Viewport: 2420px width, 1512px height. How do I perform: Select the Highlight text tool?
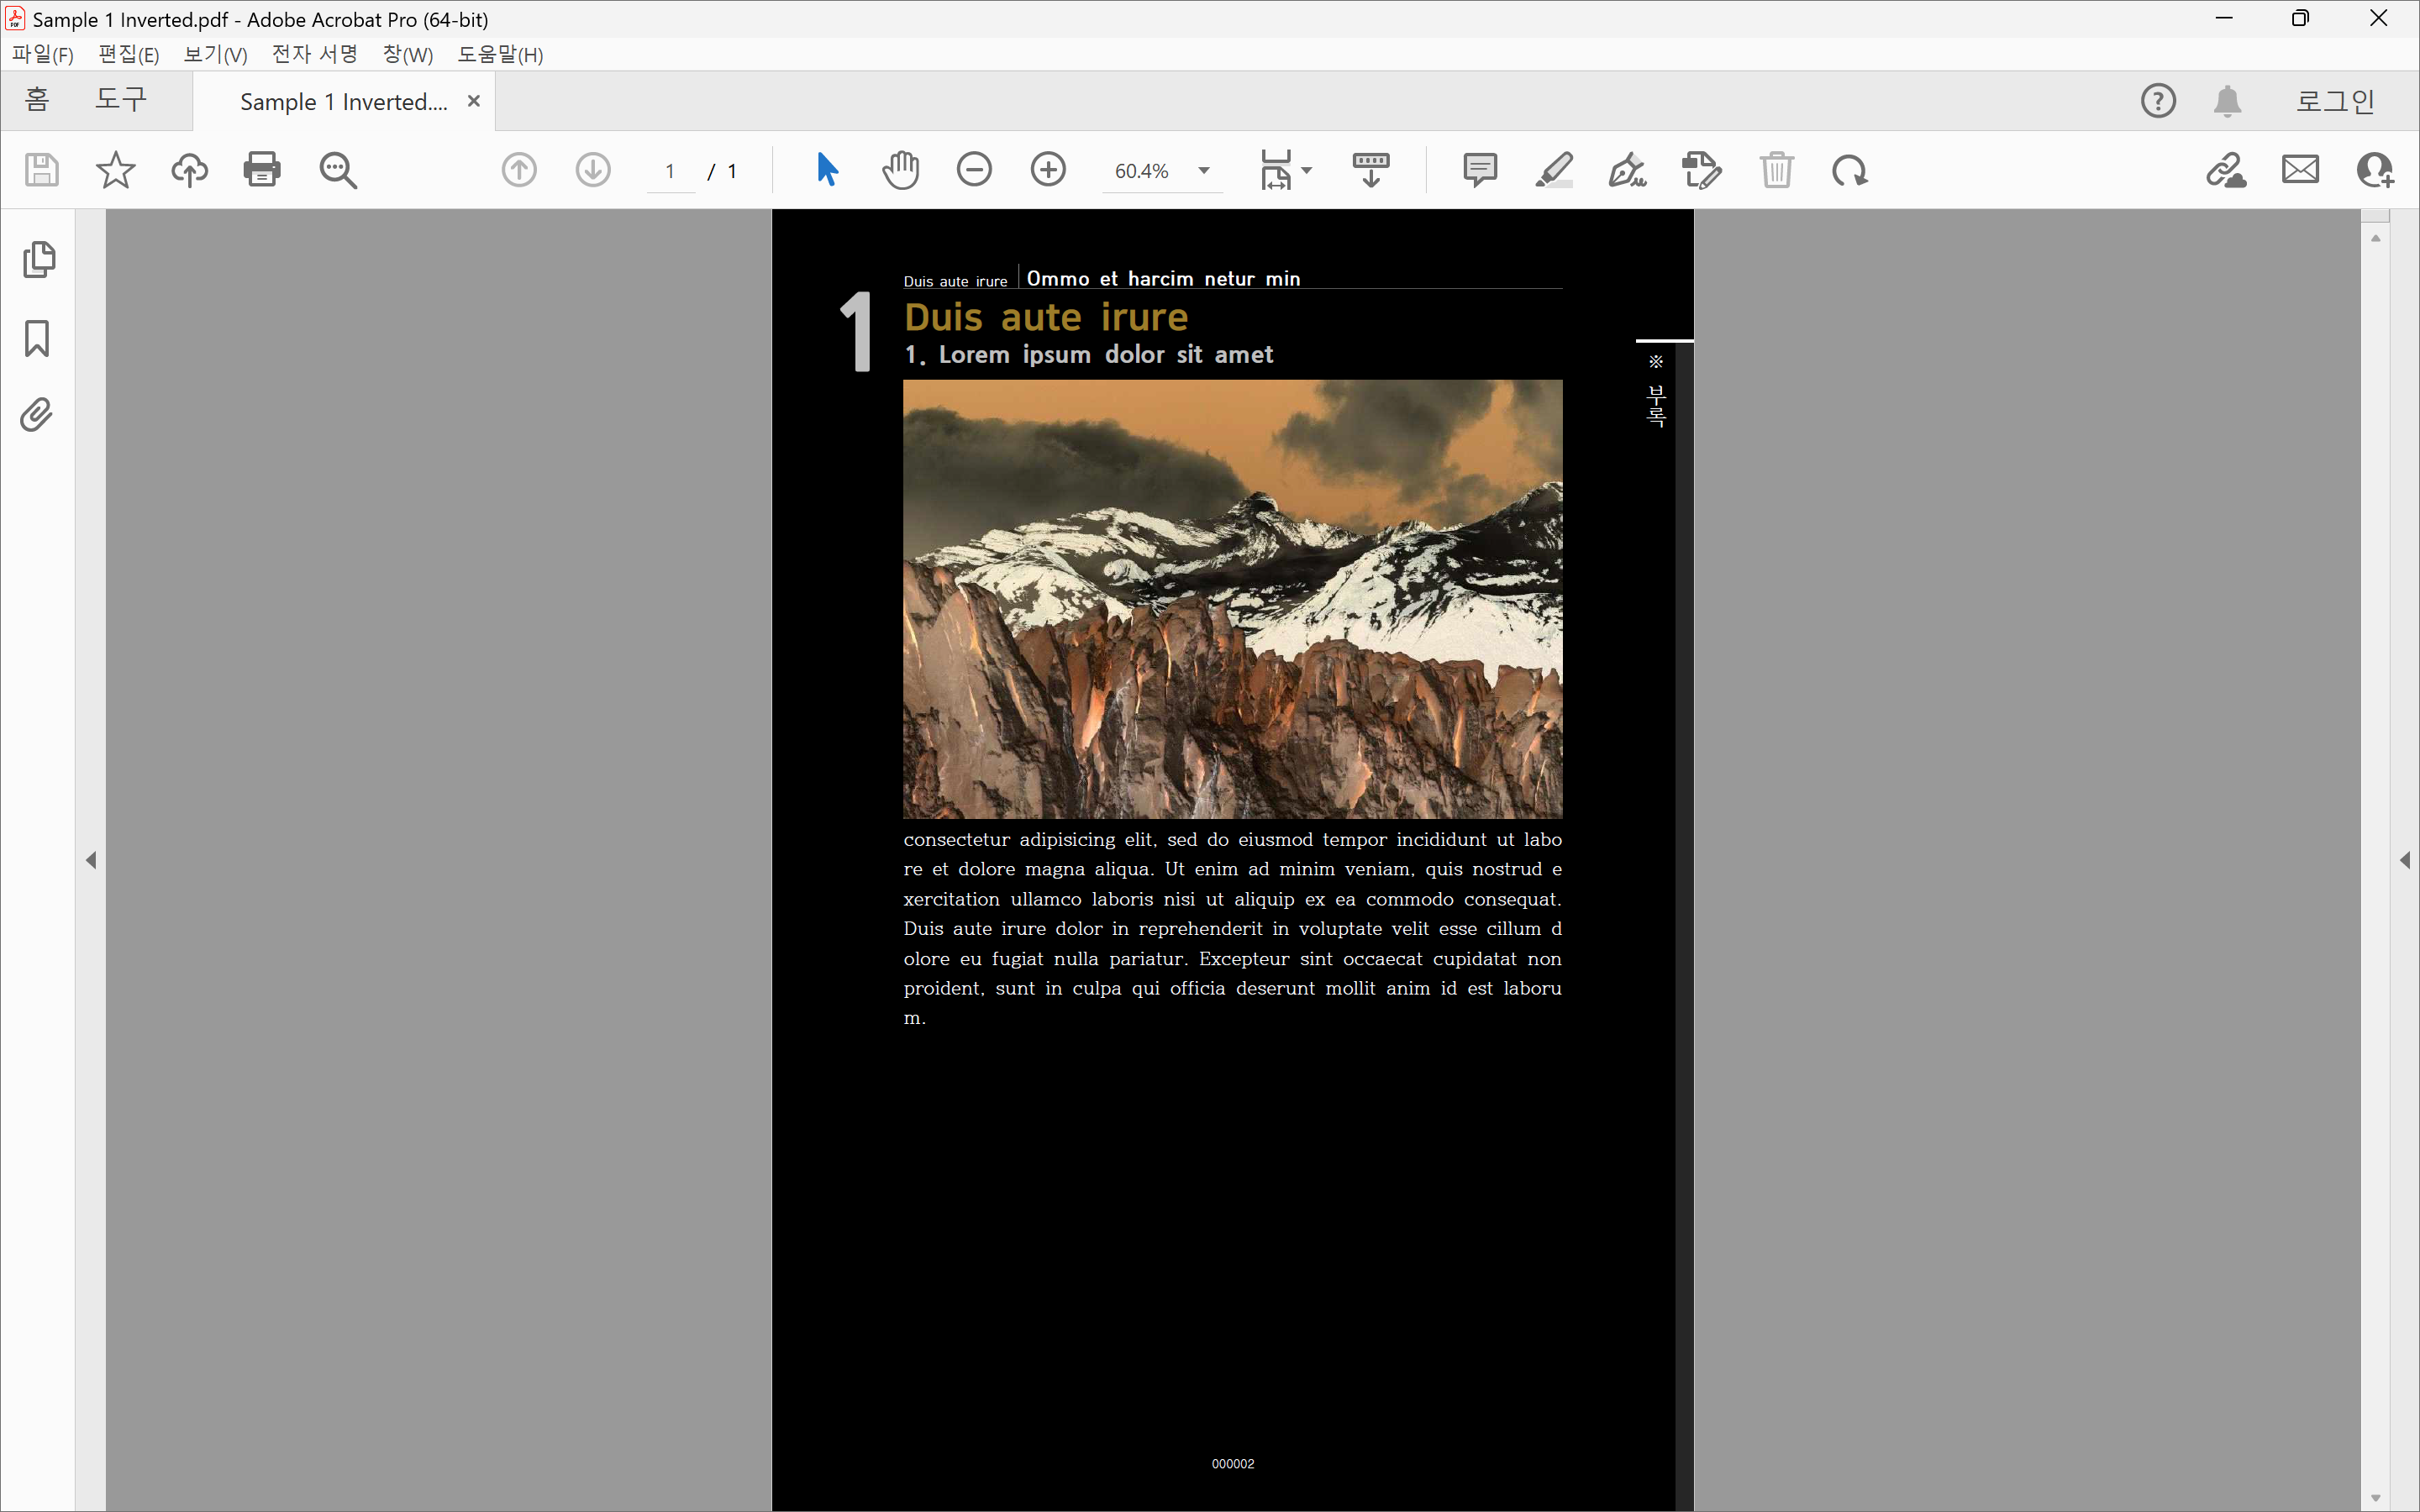coord(1553,170)
